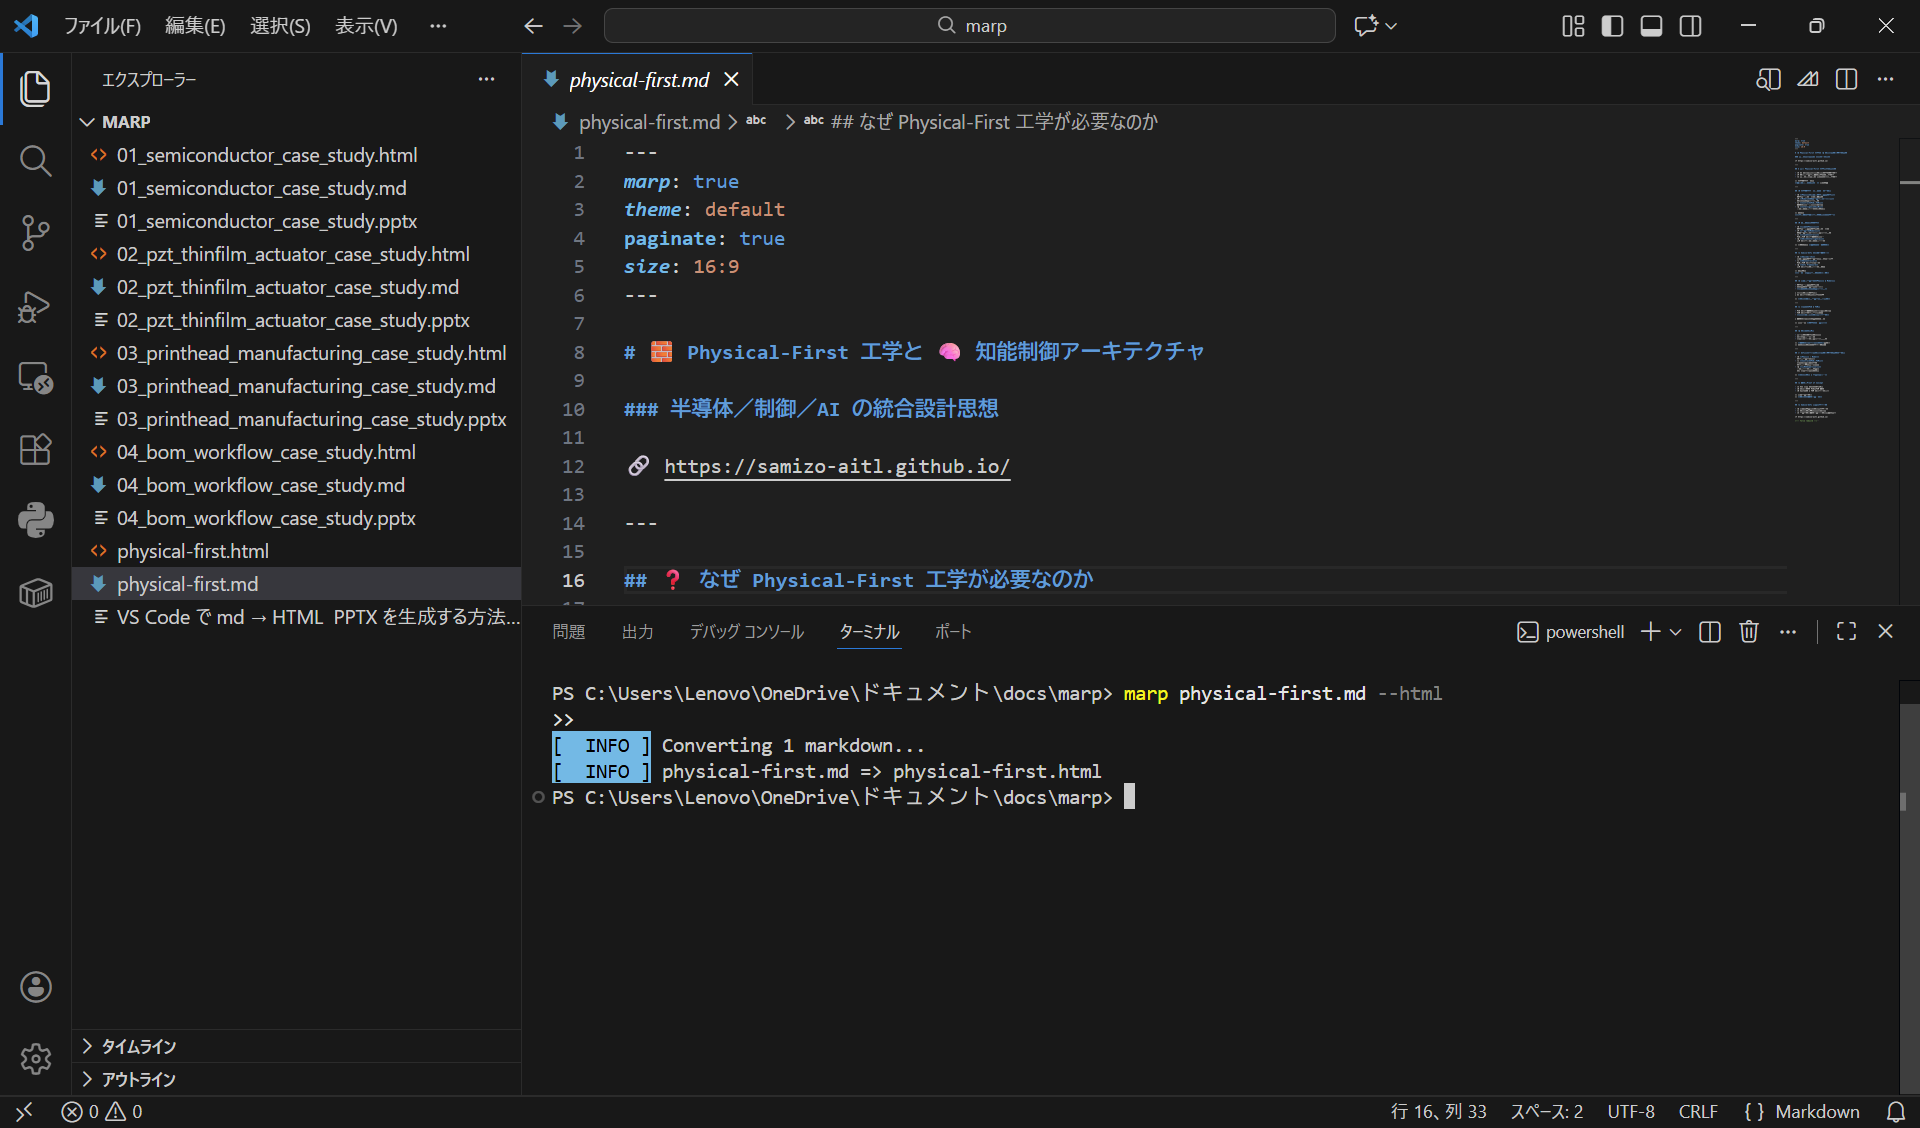This screenshot has height=1128, width=1920.
Task: Click Markdown language mode in status bar
Action: (1816, 1112)
